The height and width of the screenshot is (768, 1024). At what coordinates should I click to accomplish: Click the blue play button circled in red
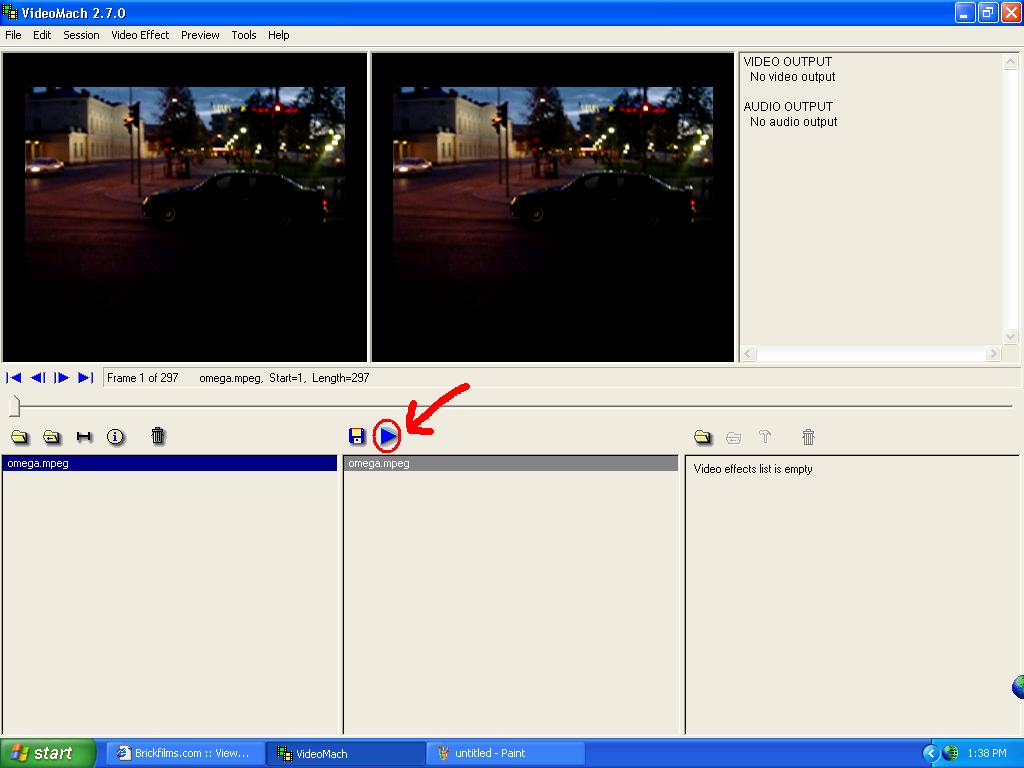388,436
